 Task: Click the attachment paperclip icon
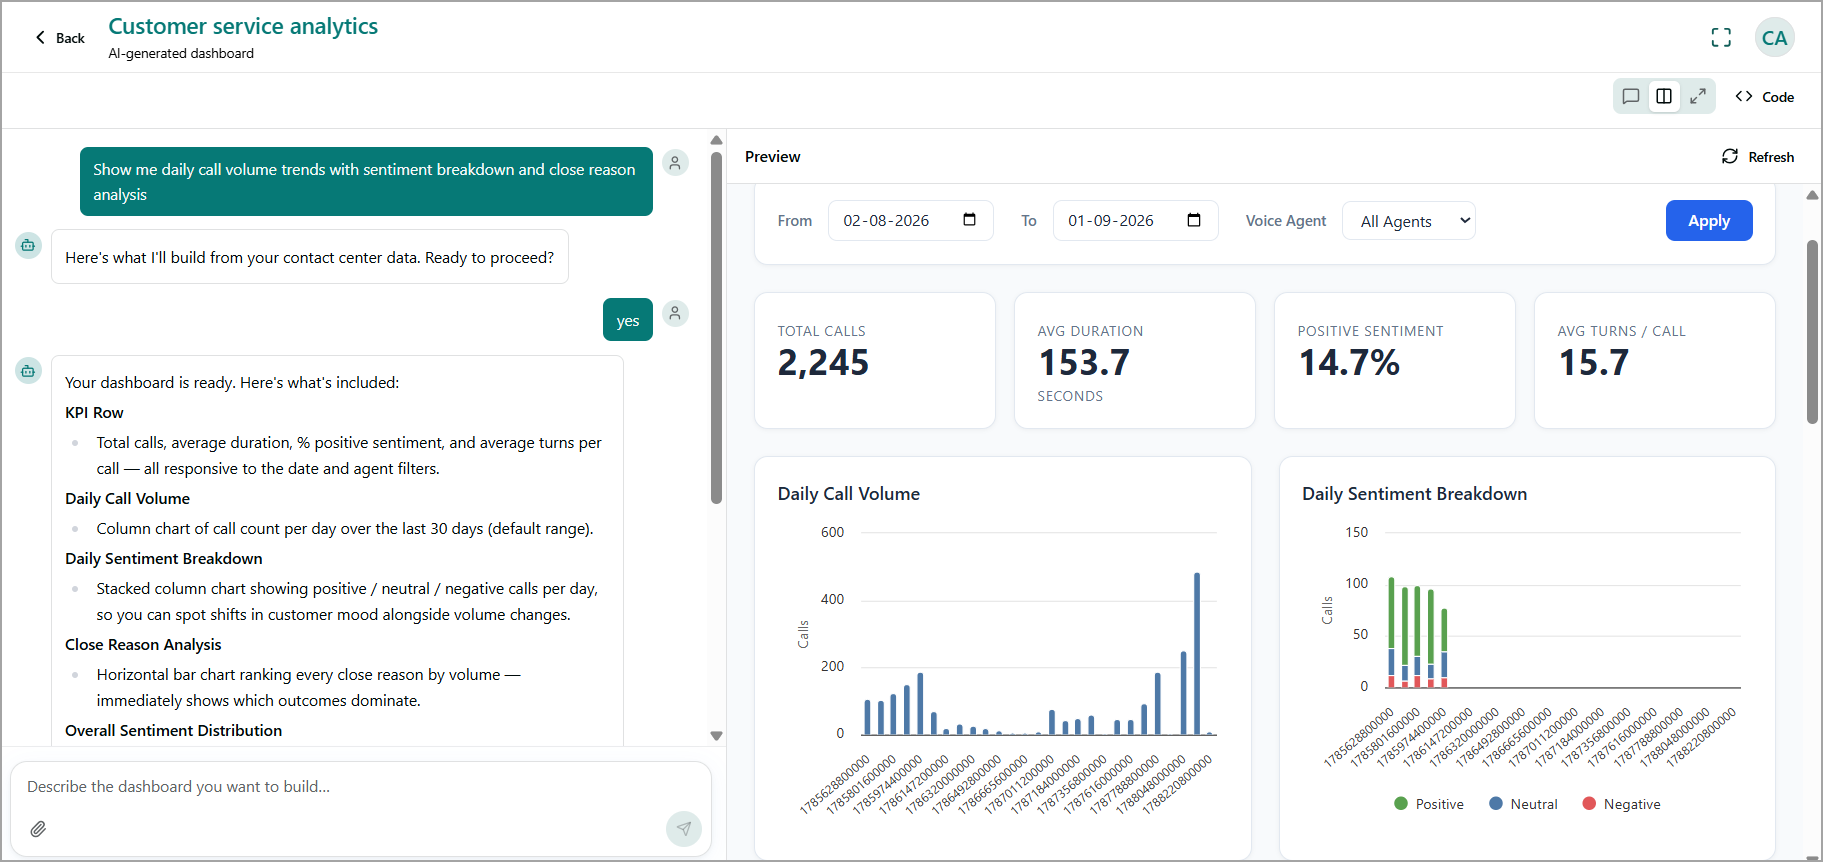[38, 828]
